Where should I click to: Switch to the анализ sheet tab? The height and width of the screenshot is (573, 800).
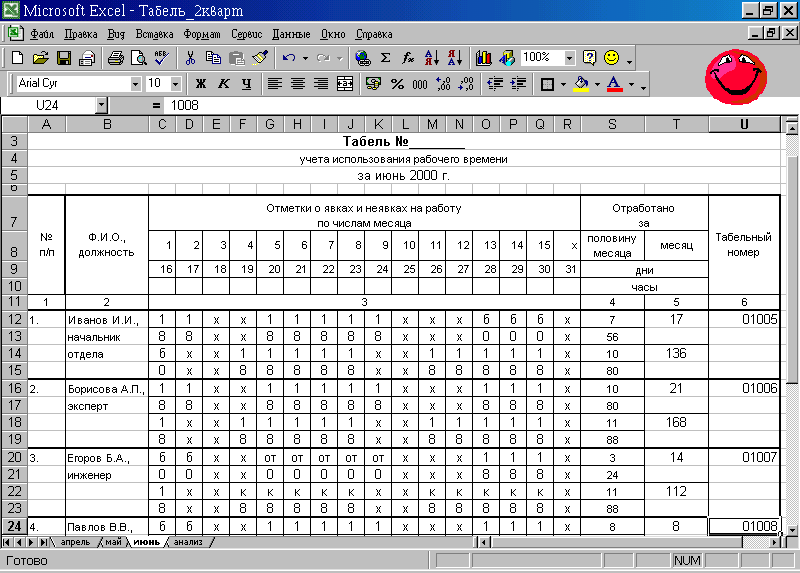188,542
